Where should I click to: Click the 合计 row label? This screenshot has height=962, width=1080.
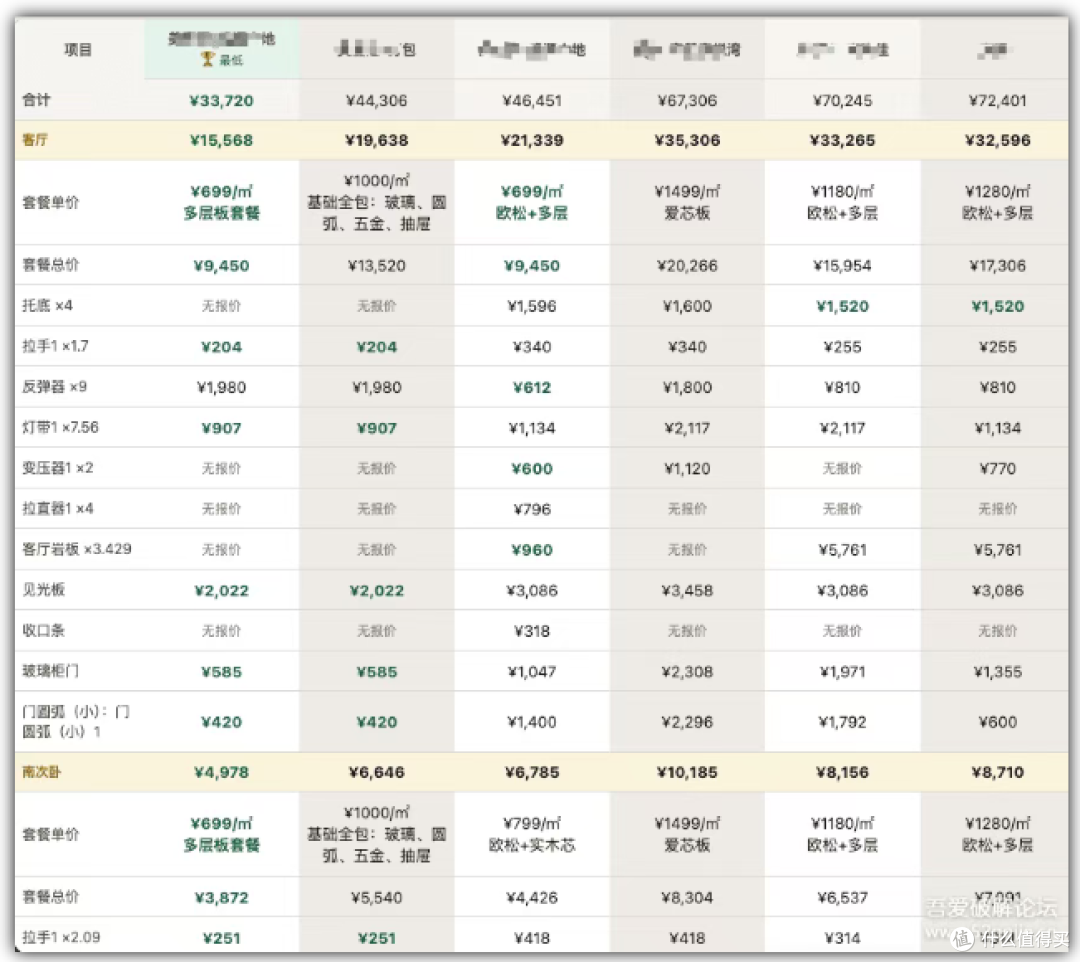tap(37, 100)
